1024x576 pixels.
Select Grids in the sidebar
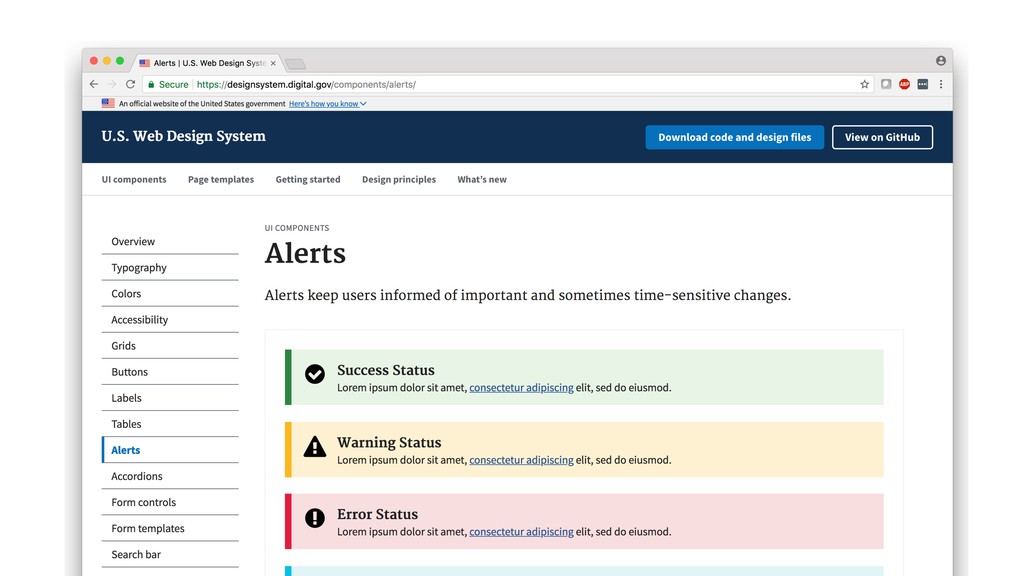click(170, 346)
